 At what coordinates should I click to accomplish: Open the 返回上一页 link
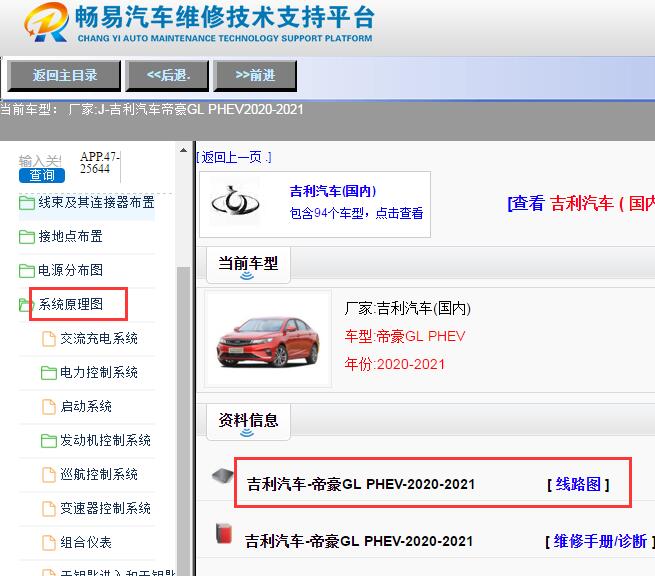[234, 157]
